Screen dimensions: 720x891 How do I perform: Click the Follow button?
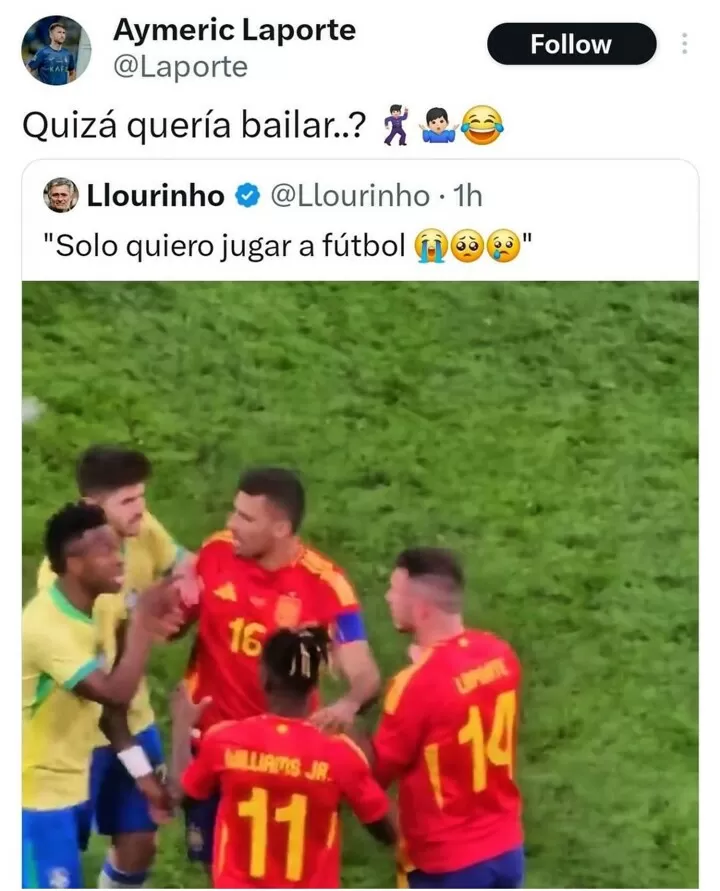[571, 44]
